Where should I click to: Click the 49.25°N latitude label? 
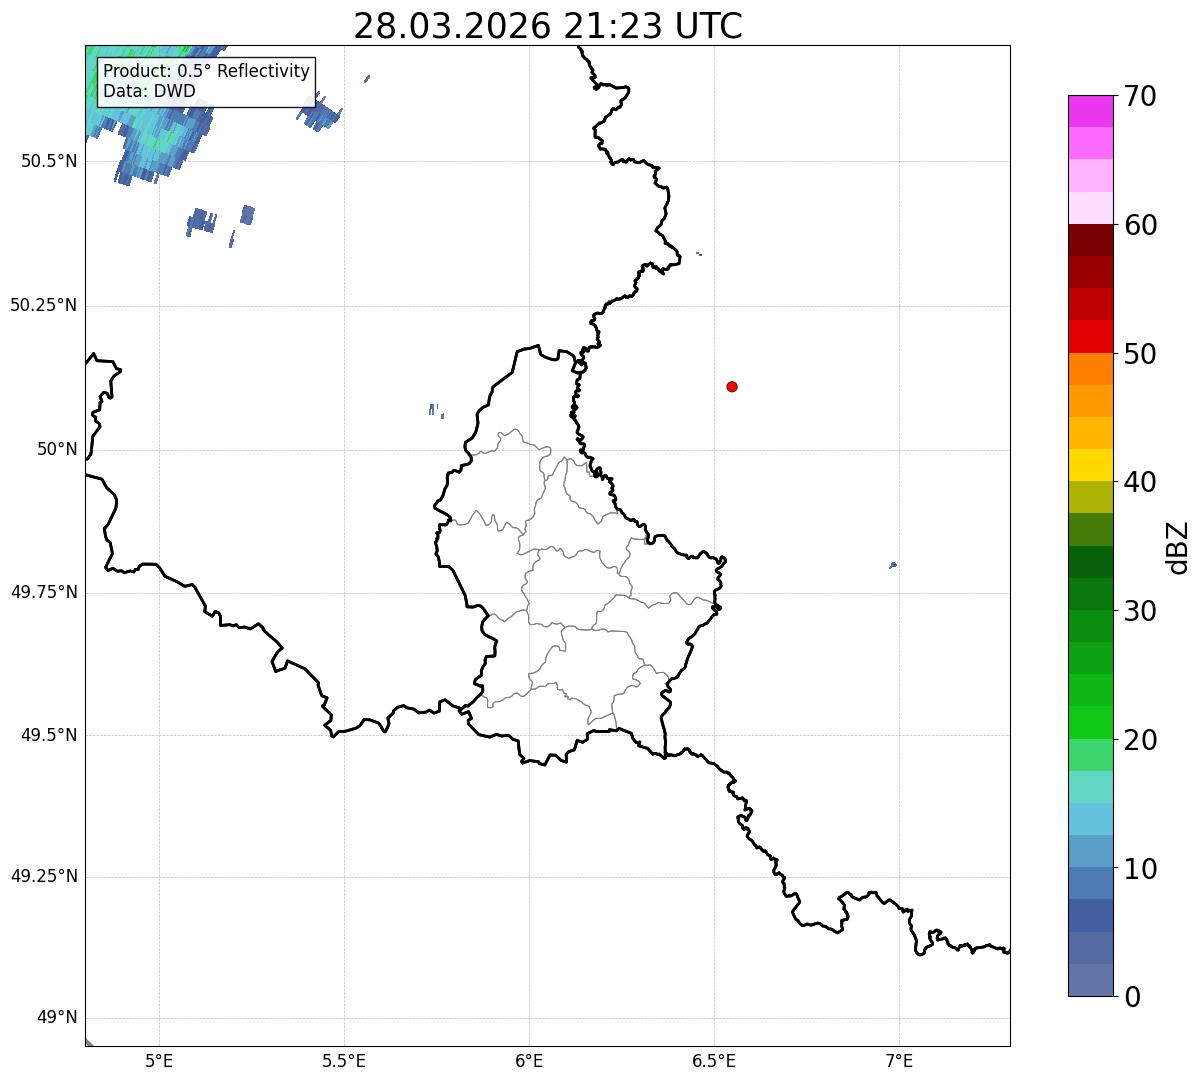click(43, 876)
